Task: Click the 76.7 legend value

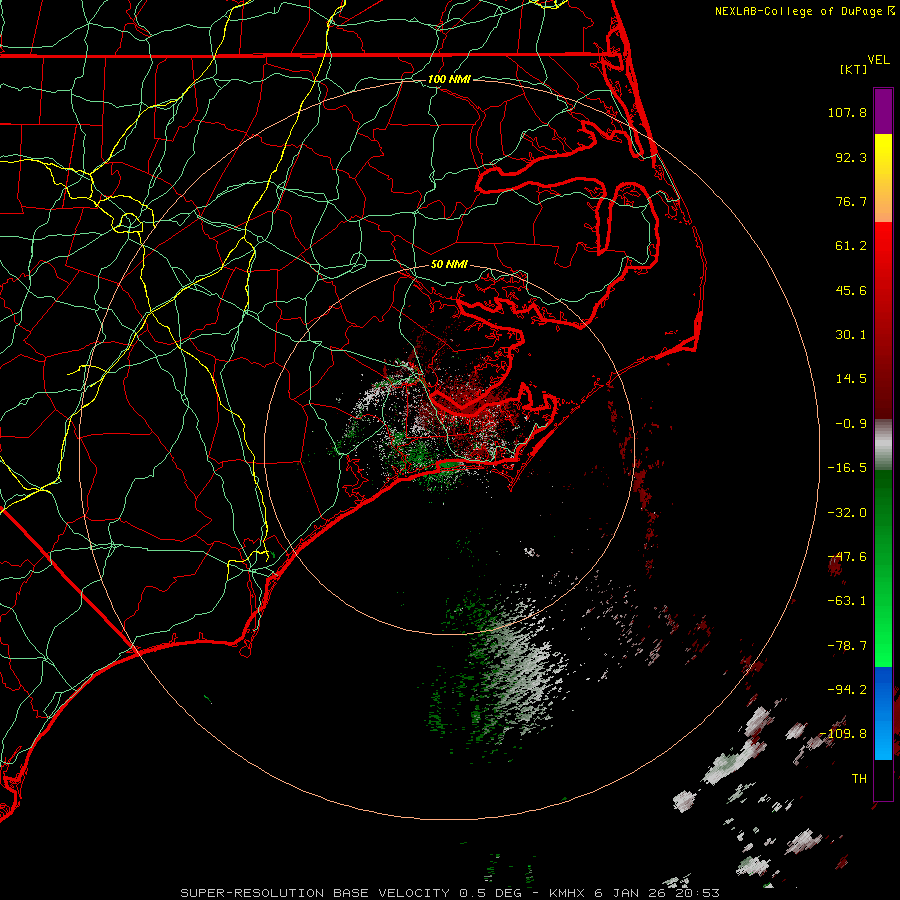Action: pyautogui.click(x=851, y=201)
